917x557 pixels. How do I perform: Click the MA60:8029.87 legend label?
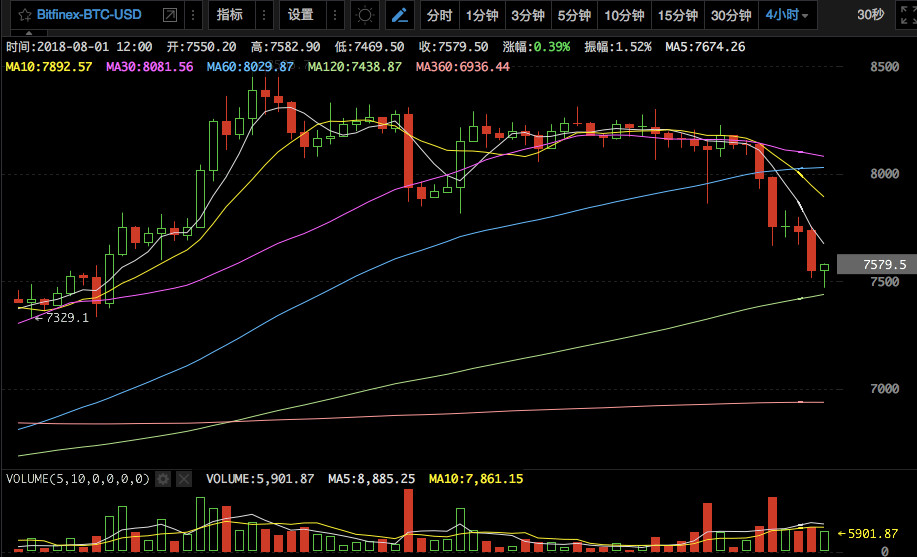pos(250,67)
